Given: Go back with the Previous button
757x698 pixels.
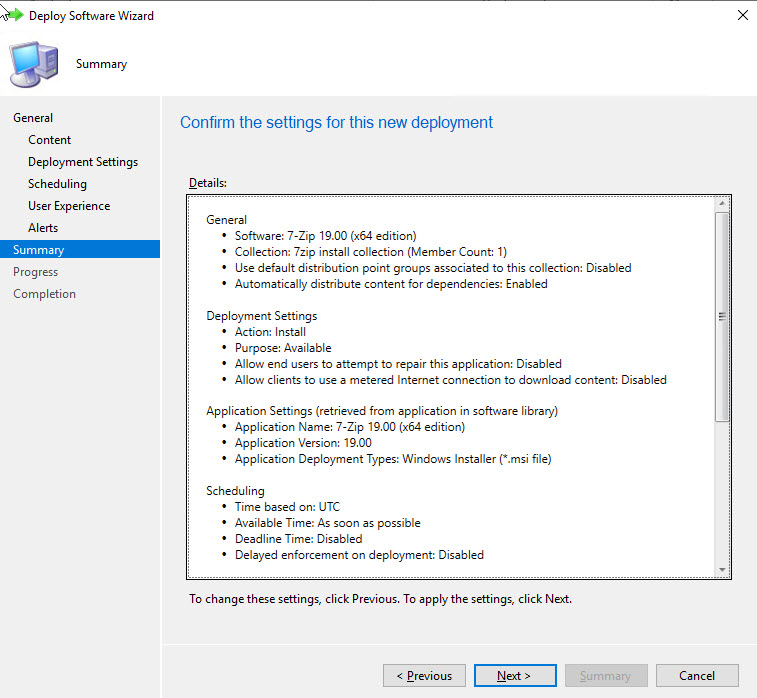Looking at the screenshot, I should 424,676.
